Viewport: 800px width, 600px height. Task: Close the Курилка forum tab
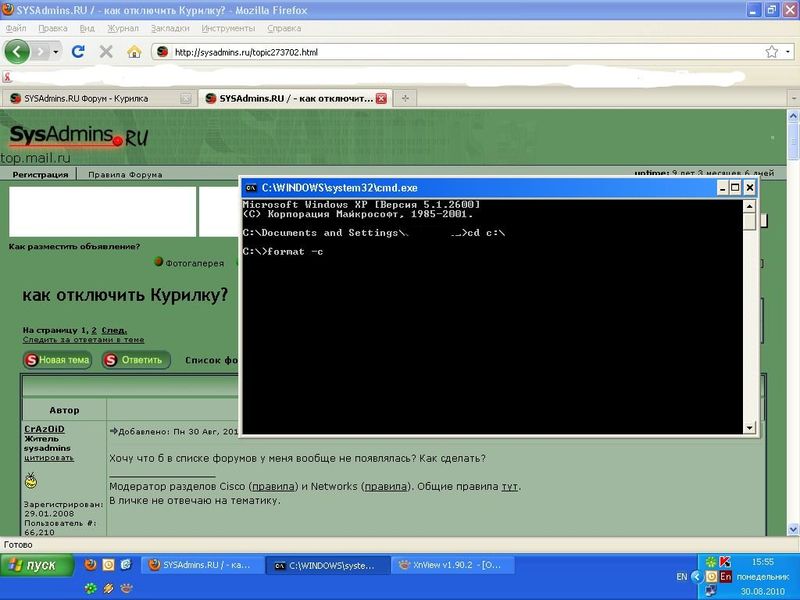(186, 98)
